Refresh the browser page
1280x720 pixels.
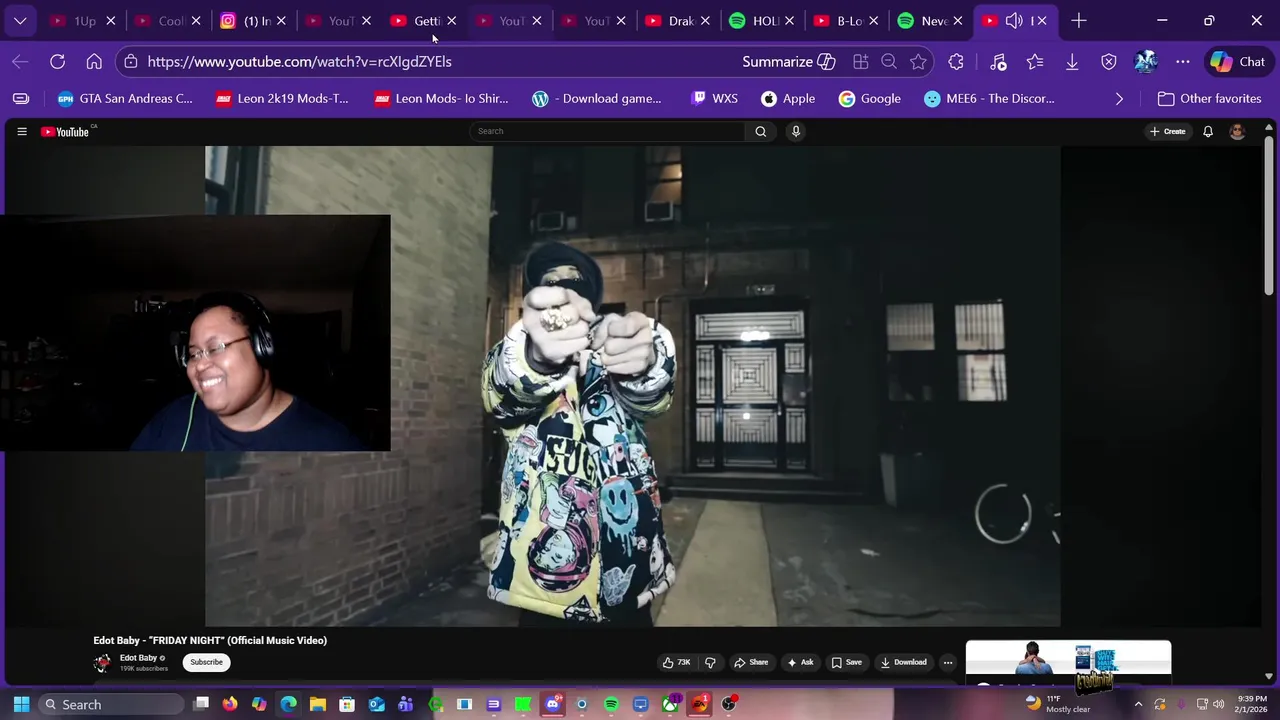(x=57, y=62)
